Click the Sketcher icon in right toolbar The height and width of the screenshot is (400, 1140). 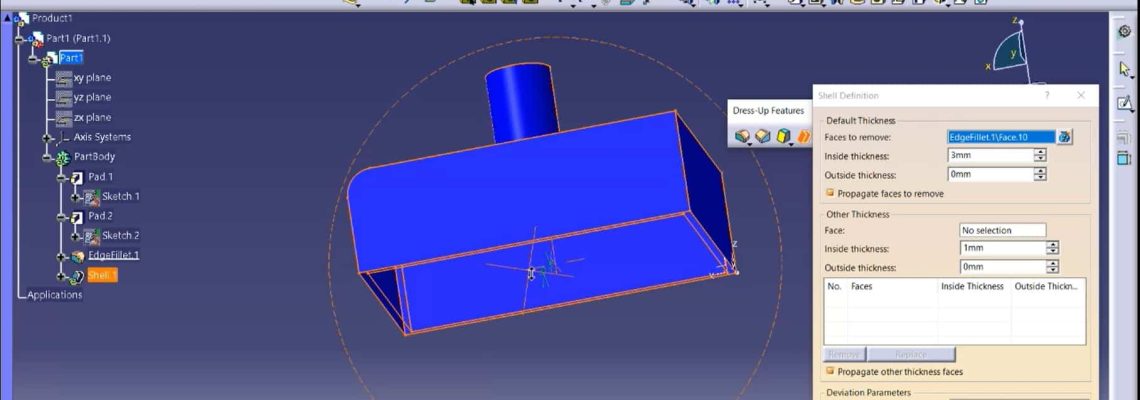pyautogui.click(x=1125, y=103)
